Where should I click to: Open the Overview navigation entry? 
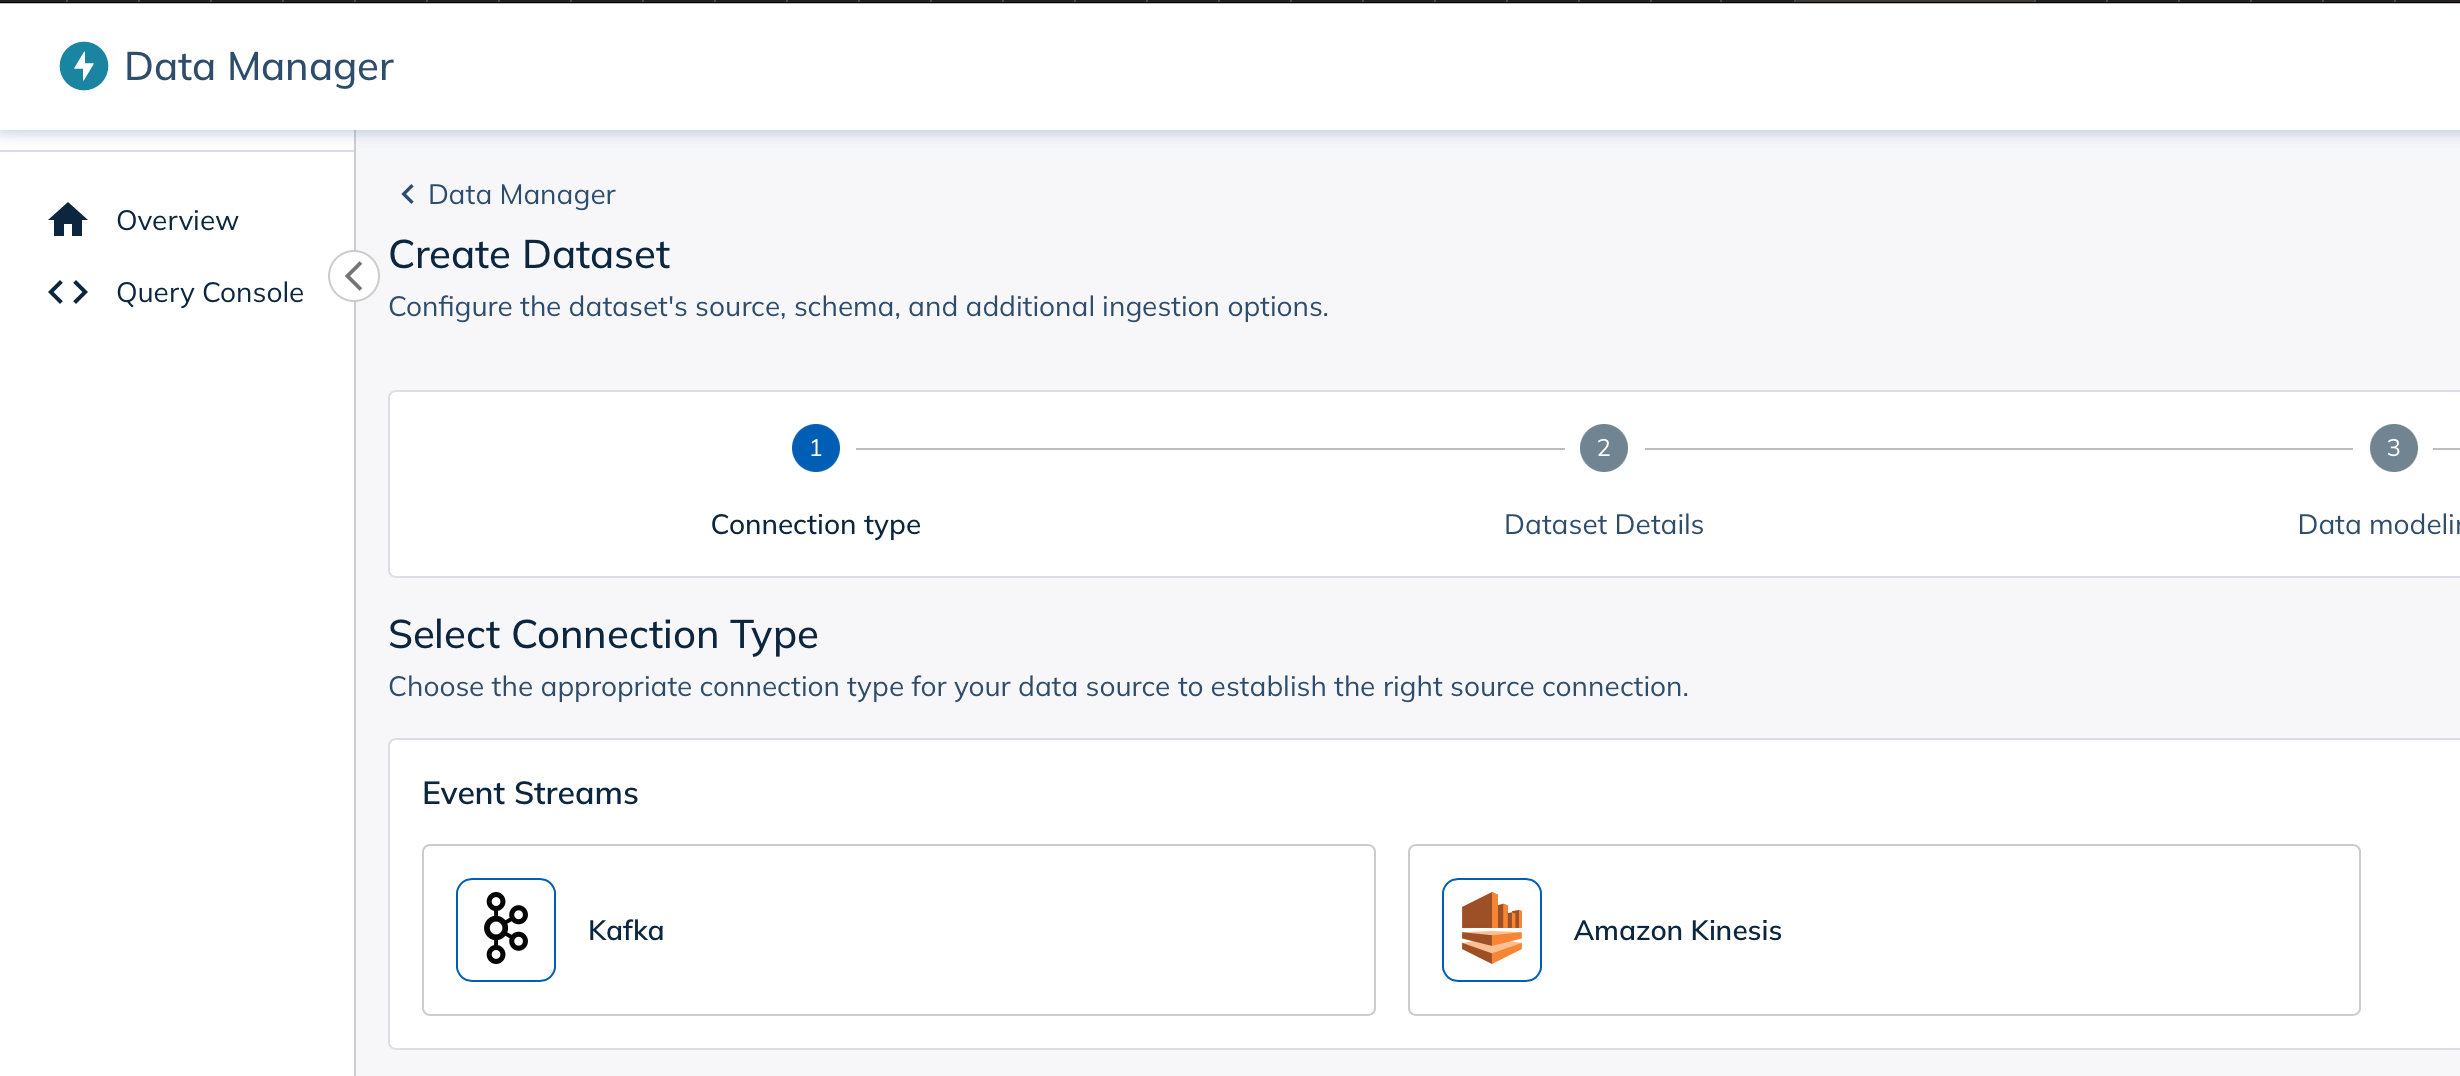coord(176,219)
